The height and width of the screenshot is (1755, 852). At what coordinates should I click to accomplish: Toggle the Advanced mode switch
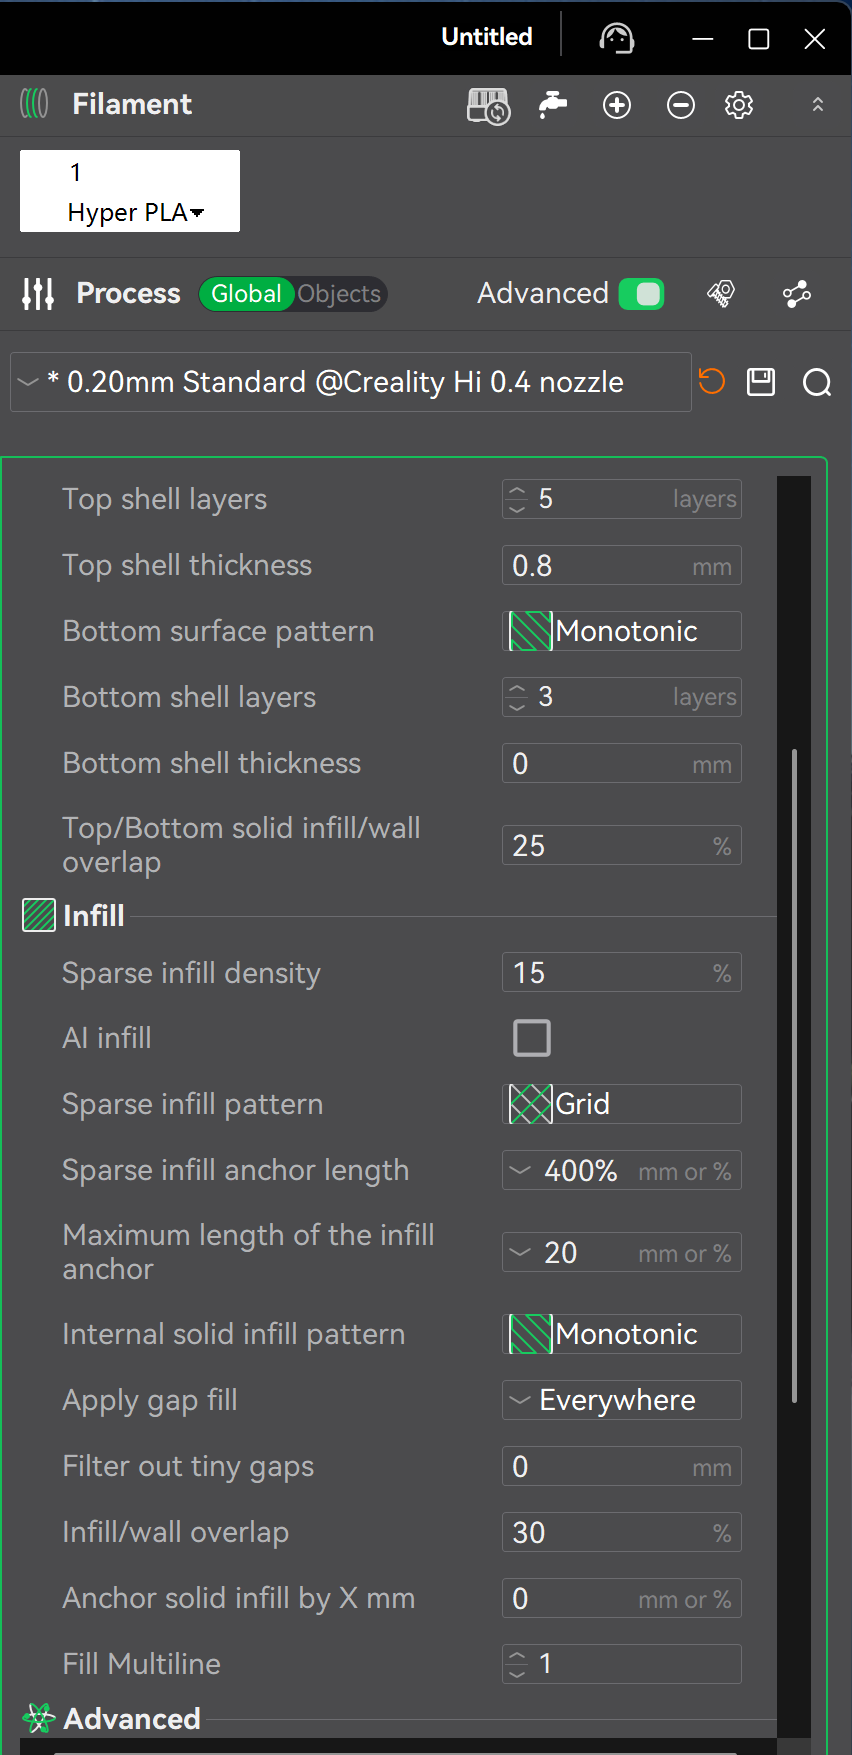pyautogui.click(x=641, y=294)
